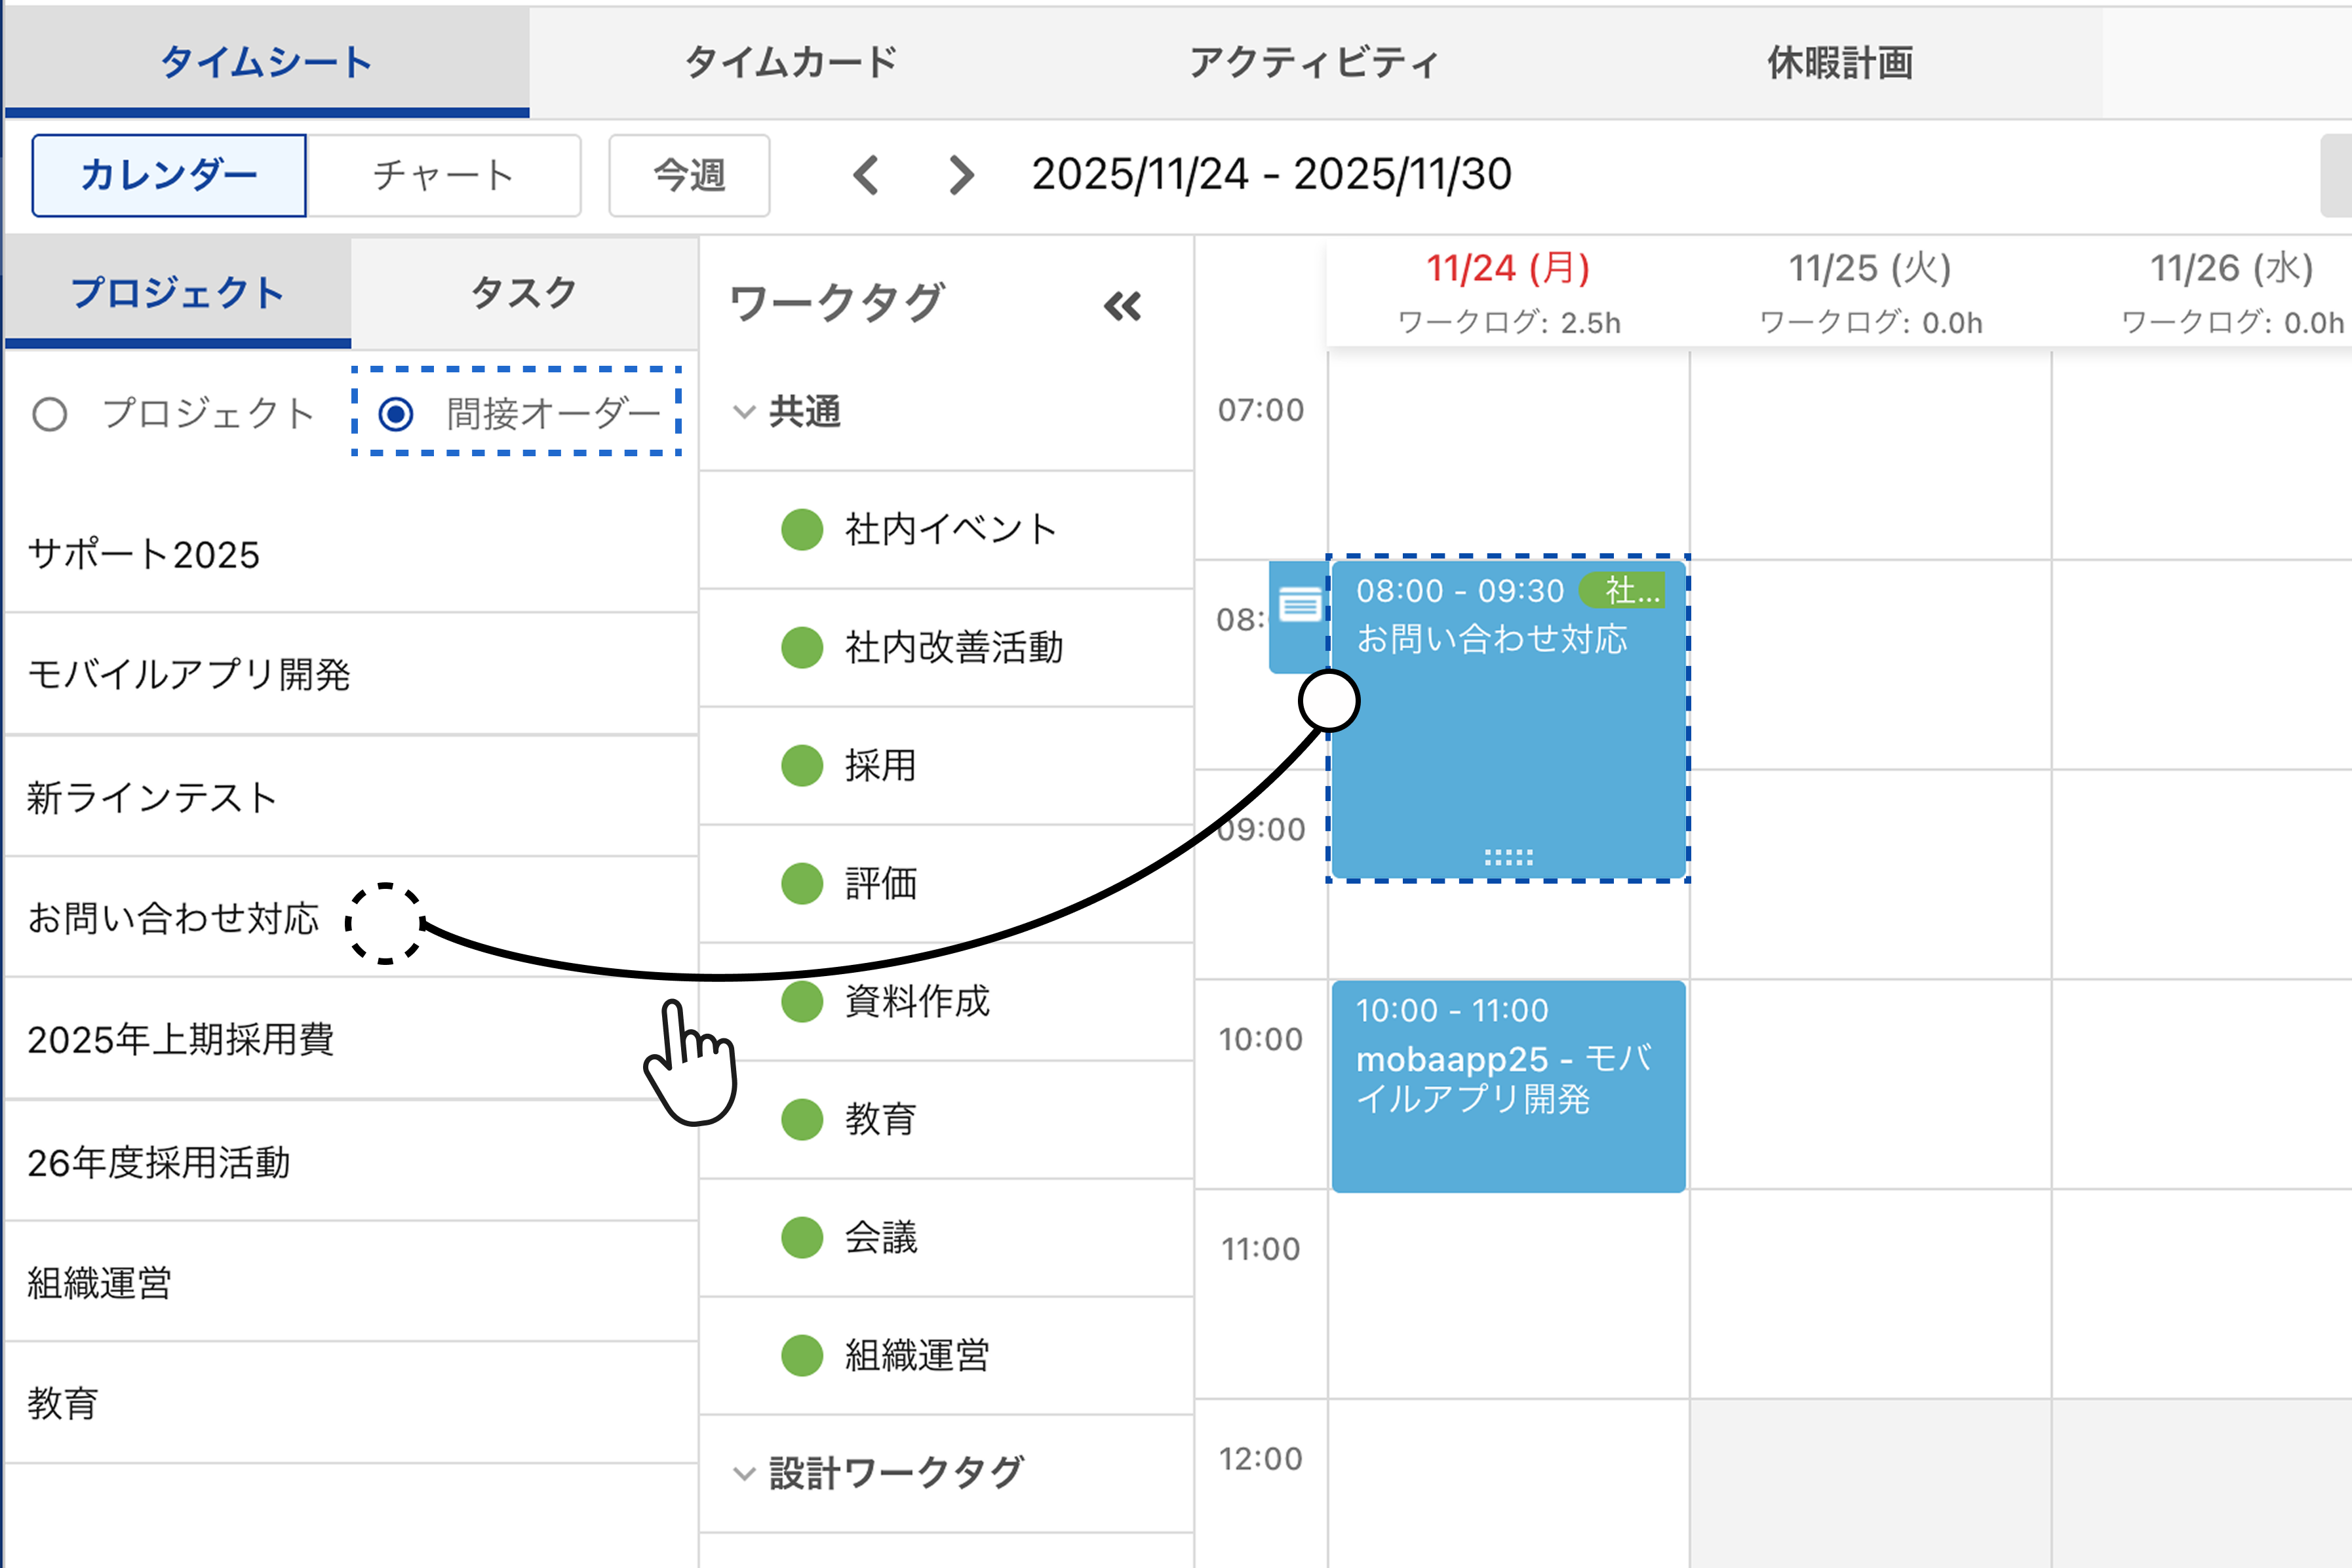Open the memo icon beside 08:00 entry
This screenshot has height=1568, width=2352.
pyautogui.click(x=1299, y=606)
